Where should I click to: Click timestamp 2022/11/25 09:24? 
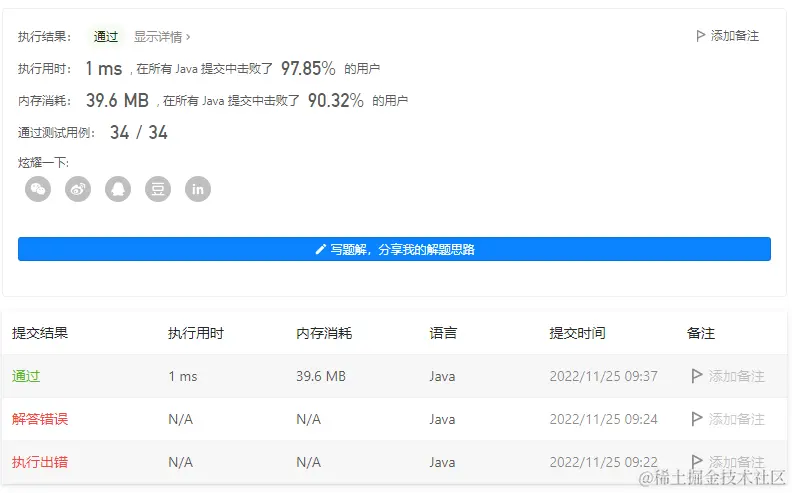pos(604,419)
